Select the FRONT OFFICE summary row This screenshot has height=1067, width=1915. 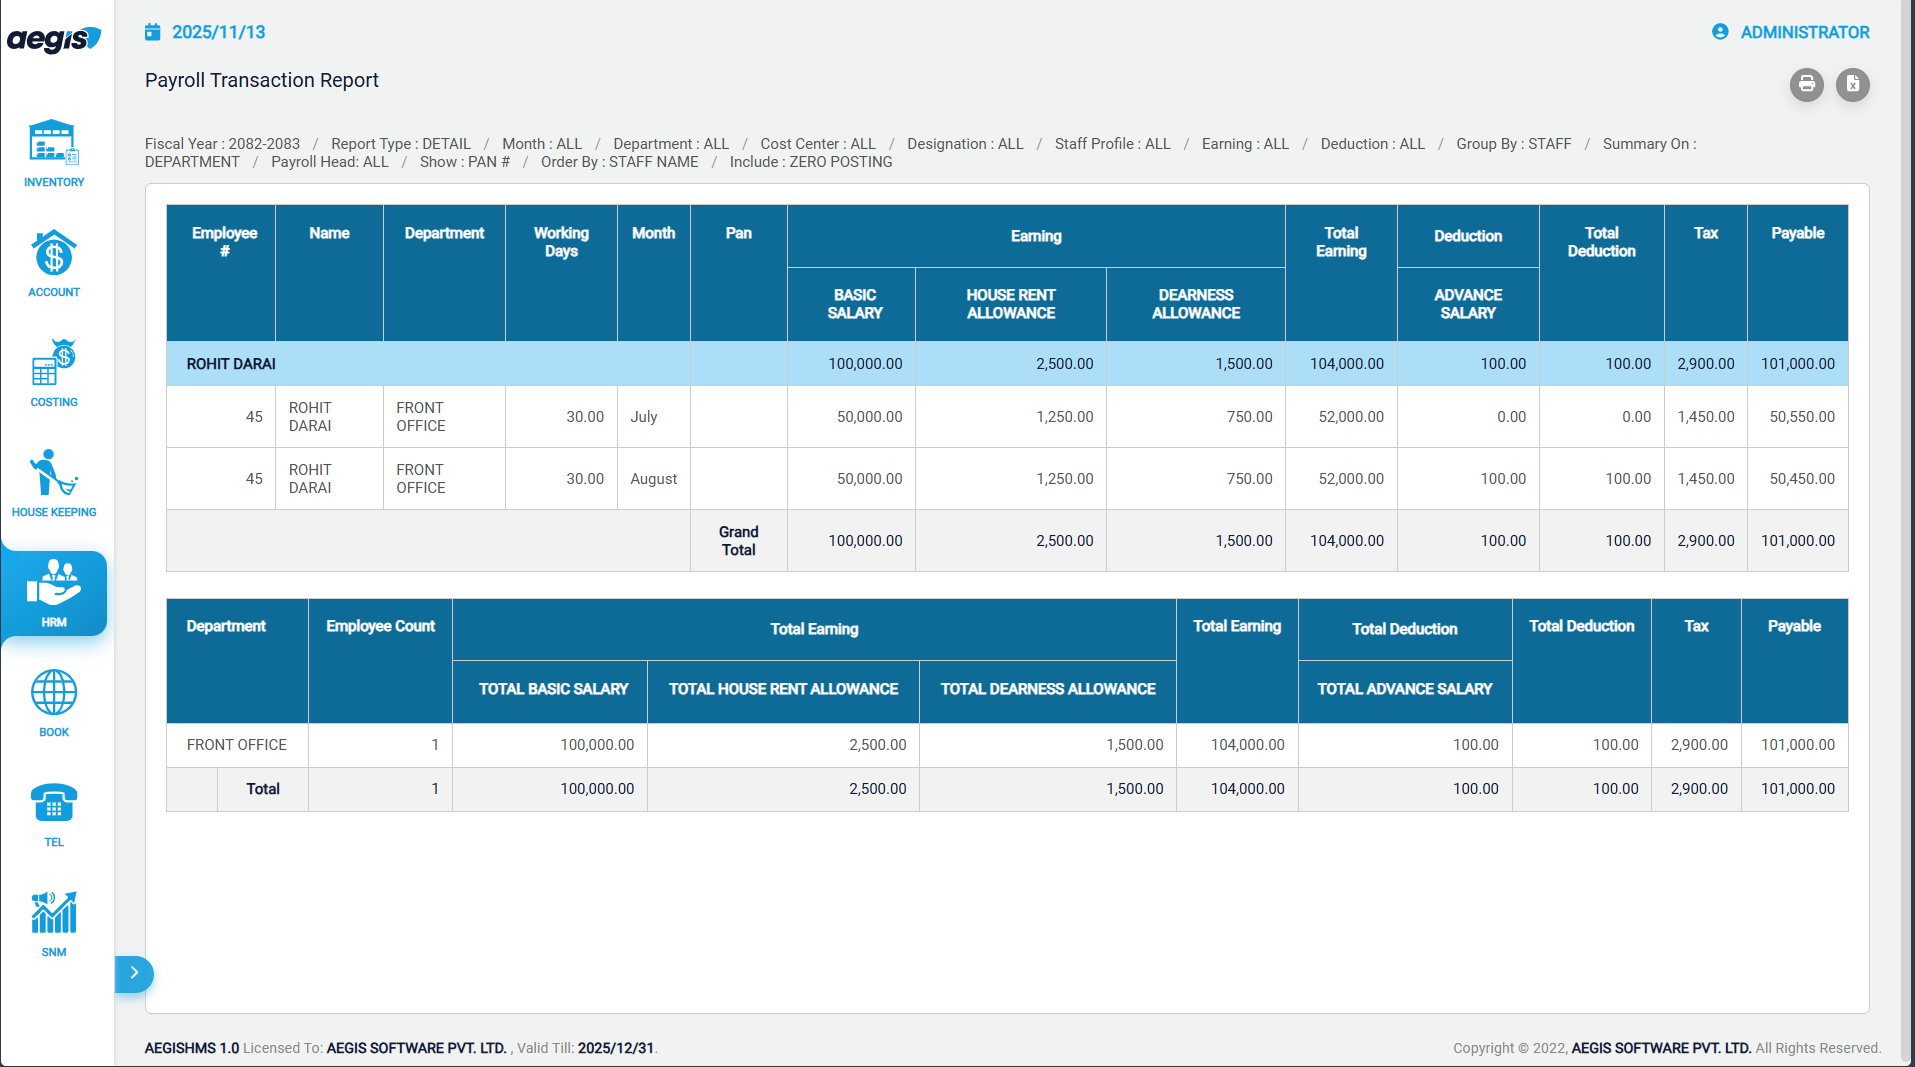(237, 745)
